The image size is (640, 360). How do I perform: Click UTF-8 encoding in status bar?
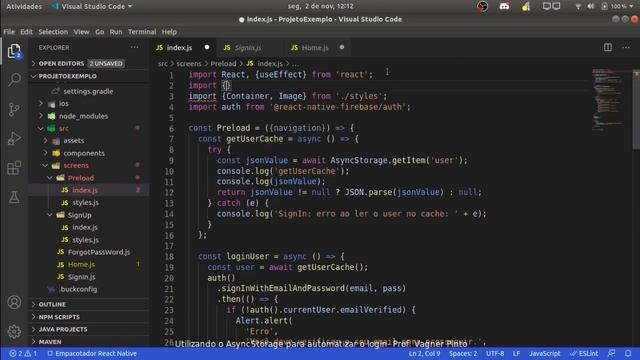pos(495,353)
